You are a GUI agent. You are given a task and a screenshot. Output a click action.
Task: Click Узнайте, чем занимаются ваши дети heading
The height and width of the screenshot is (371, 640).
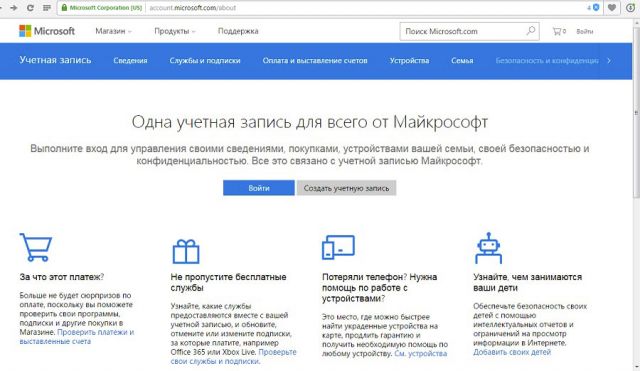pyautogui.click(x=527, y=282)
